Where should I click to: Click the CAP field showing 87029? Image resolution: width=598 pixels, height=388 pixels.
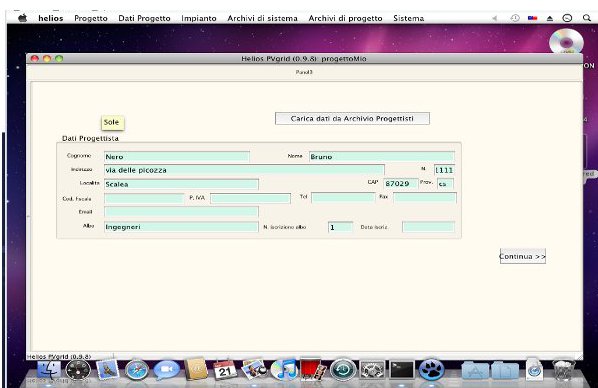401,184
